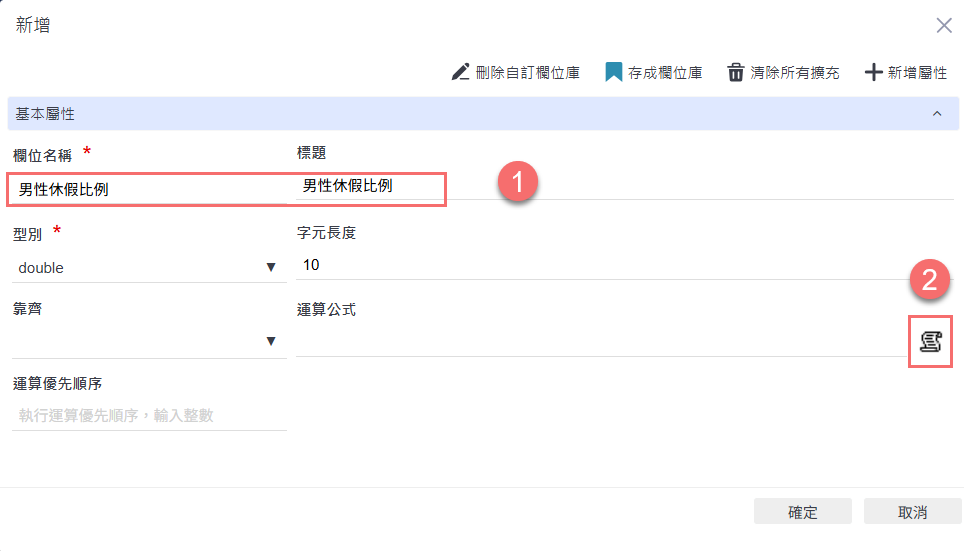The image size is (964, 551).
Task: Collapse the 基本屬性 section chevron
Action: click(937, 114)
